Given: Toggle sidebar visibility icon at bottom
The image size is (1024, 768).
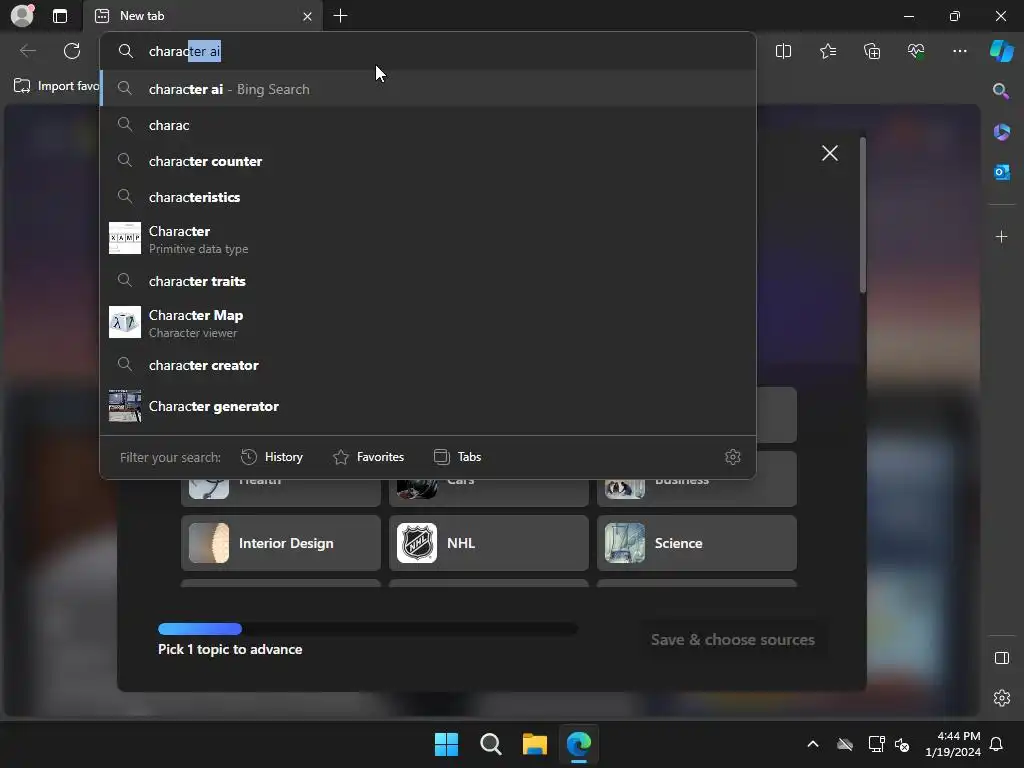Looking at the screenshot, I should [1001, 658].
